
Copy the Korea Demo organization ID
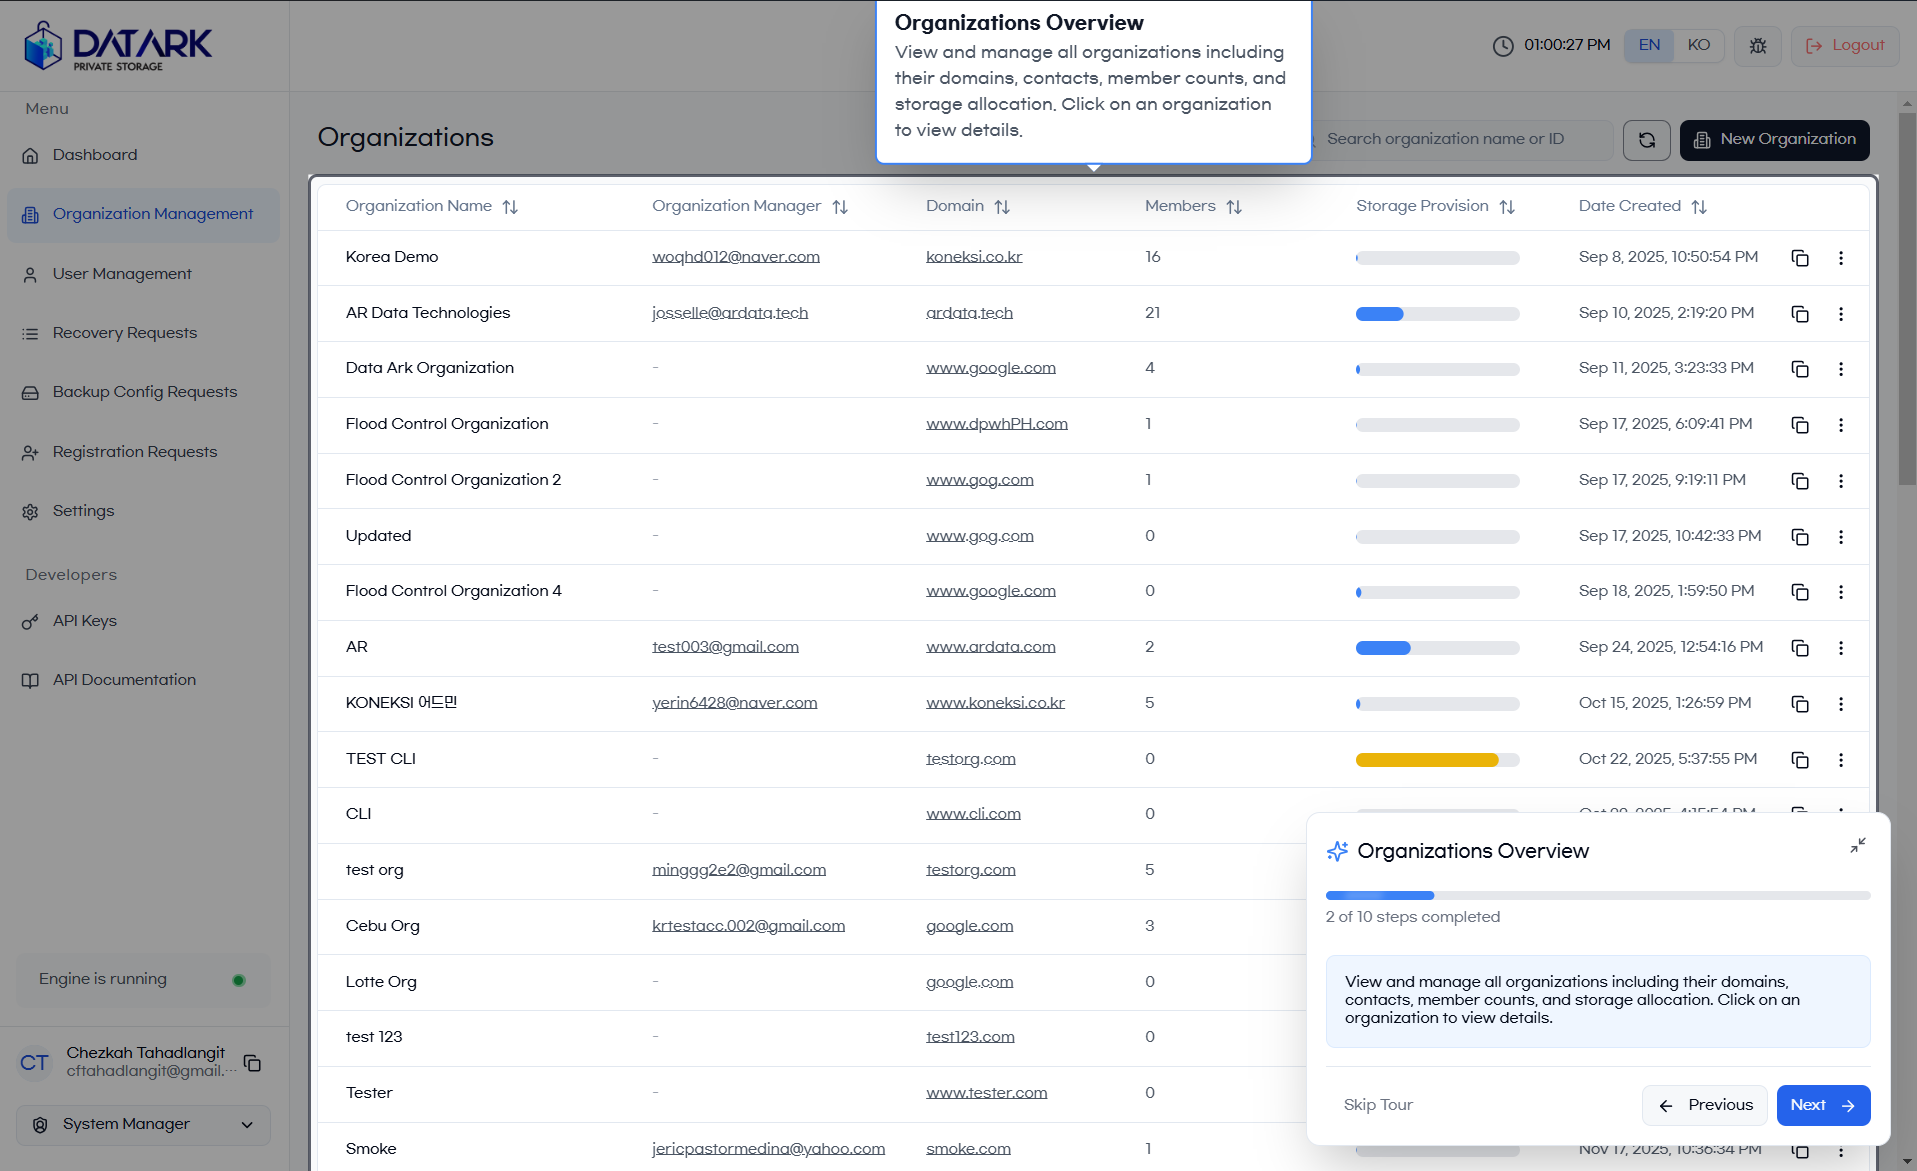[x=1799, y=258]
